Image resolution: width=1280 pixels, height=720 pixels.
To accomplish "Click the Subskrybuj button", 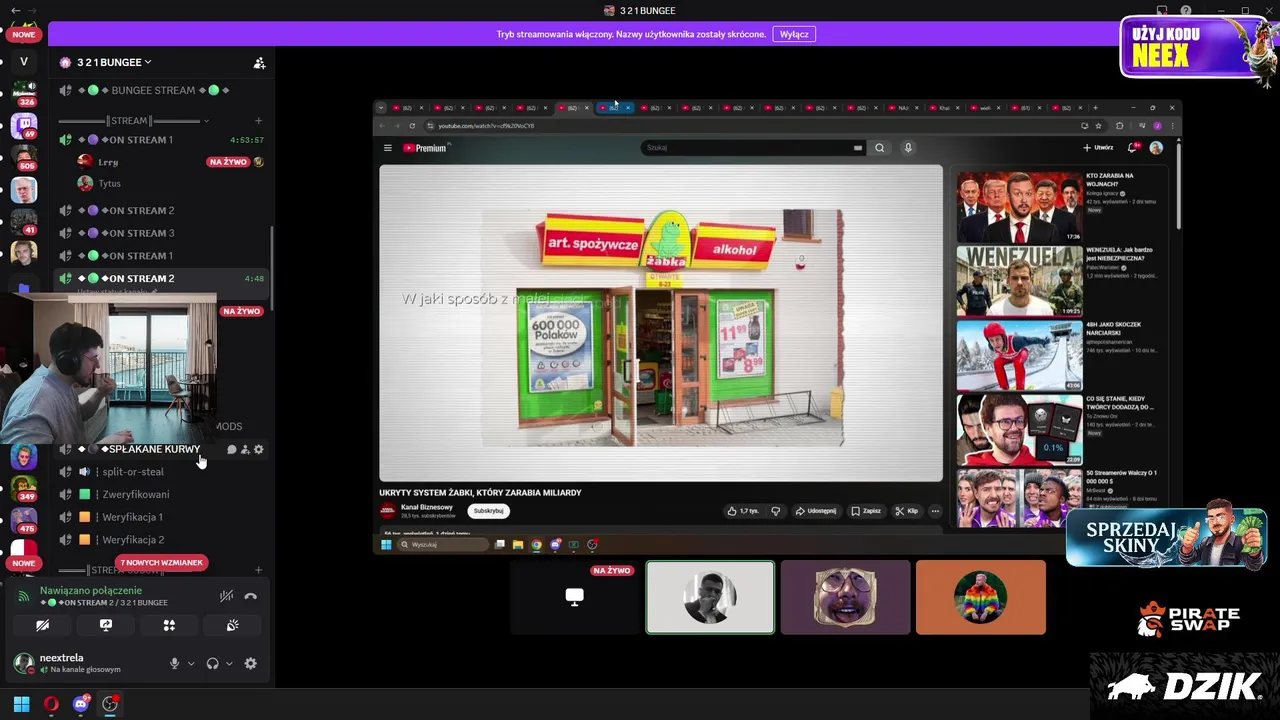I will (x=488, y=511).
